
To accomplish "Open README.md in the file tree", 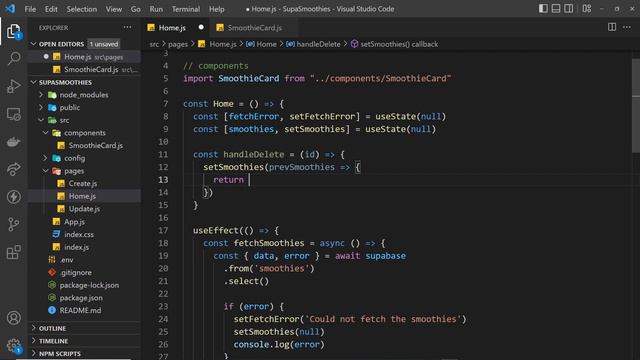I will [x=80, y=310].
